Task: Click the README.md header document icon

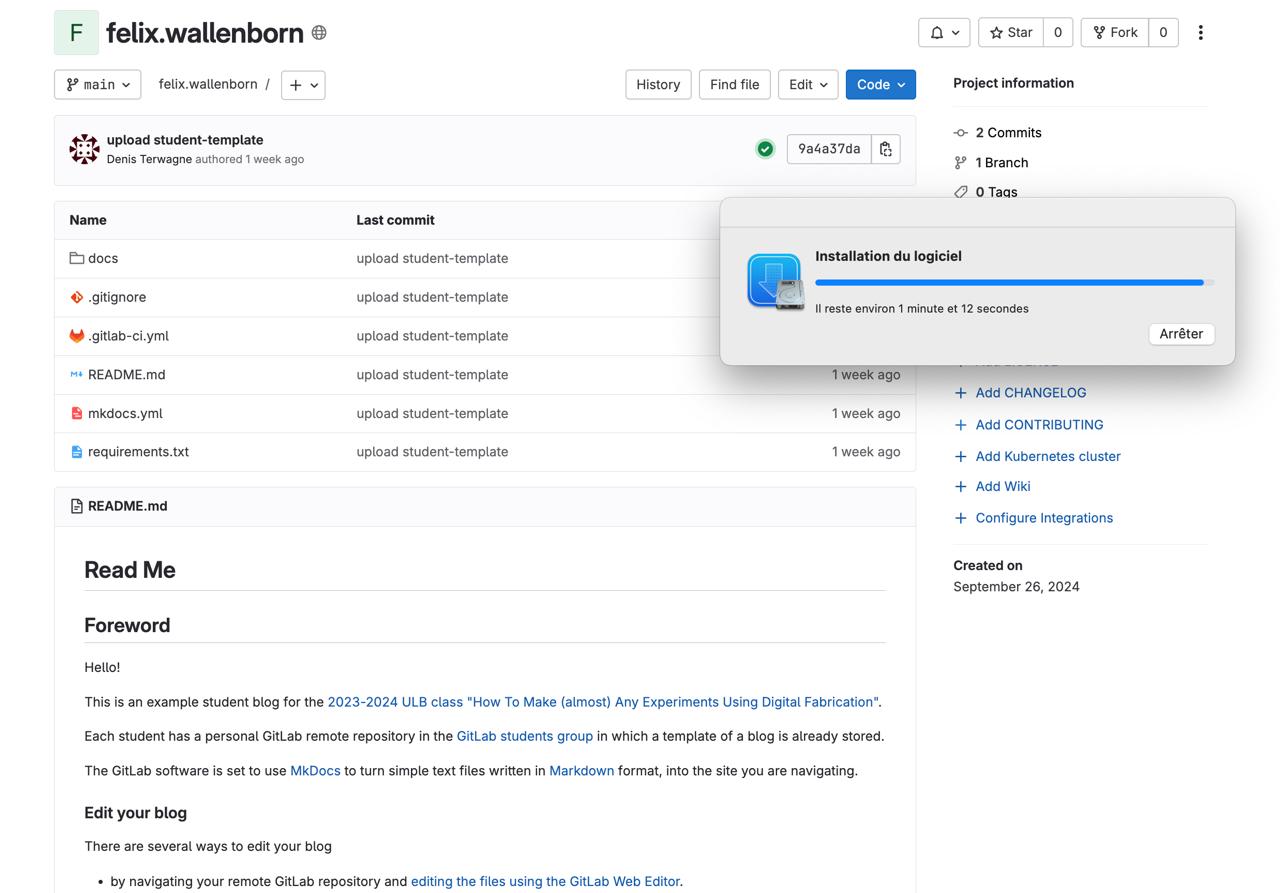Action: click(x=77, y=506)
